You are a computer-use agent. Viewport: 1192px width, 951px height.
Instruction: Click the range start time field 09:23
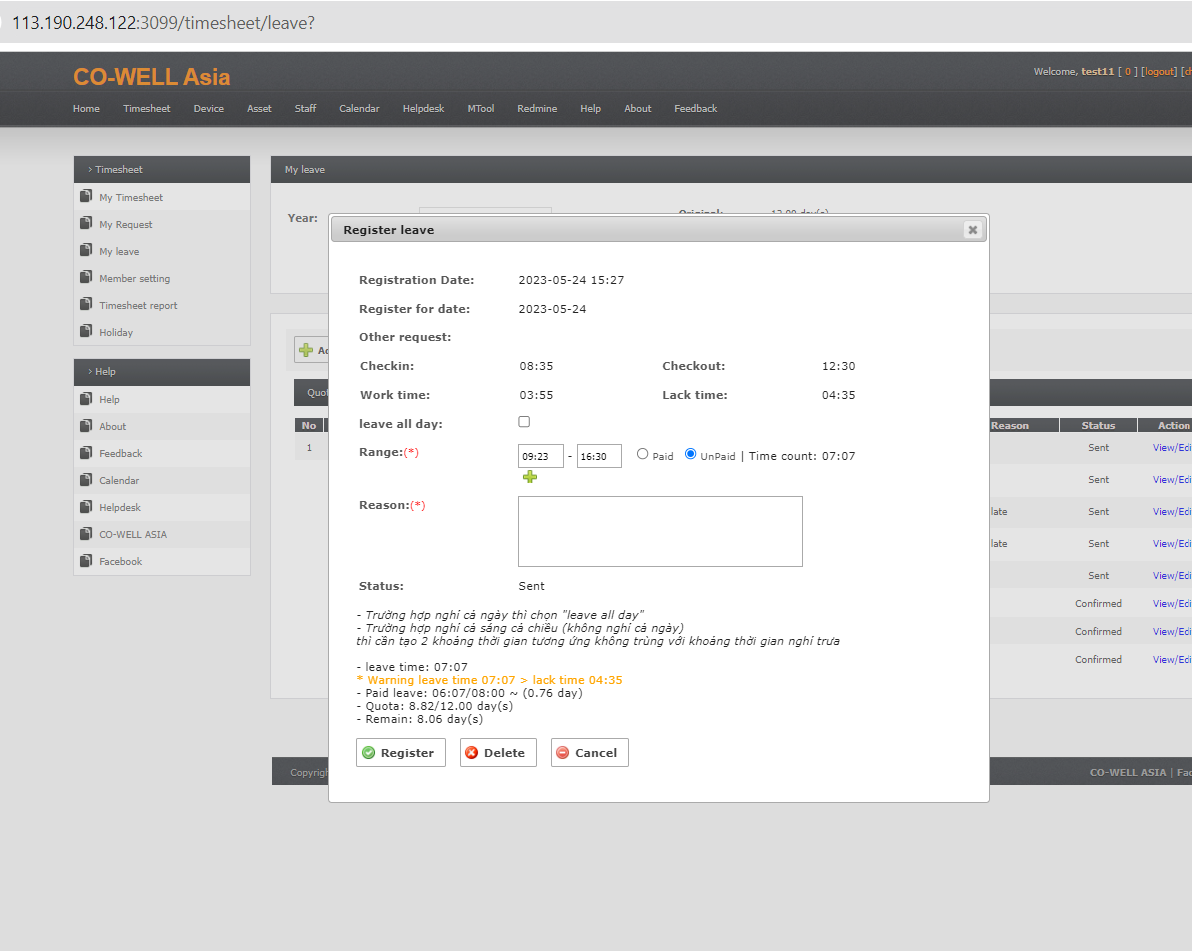541,456
